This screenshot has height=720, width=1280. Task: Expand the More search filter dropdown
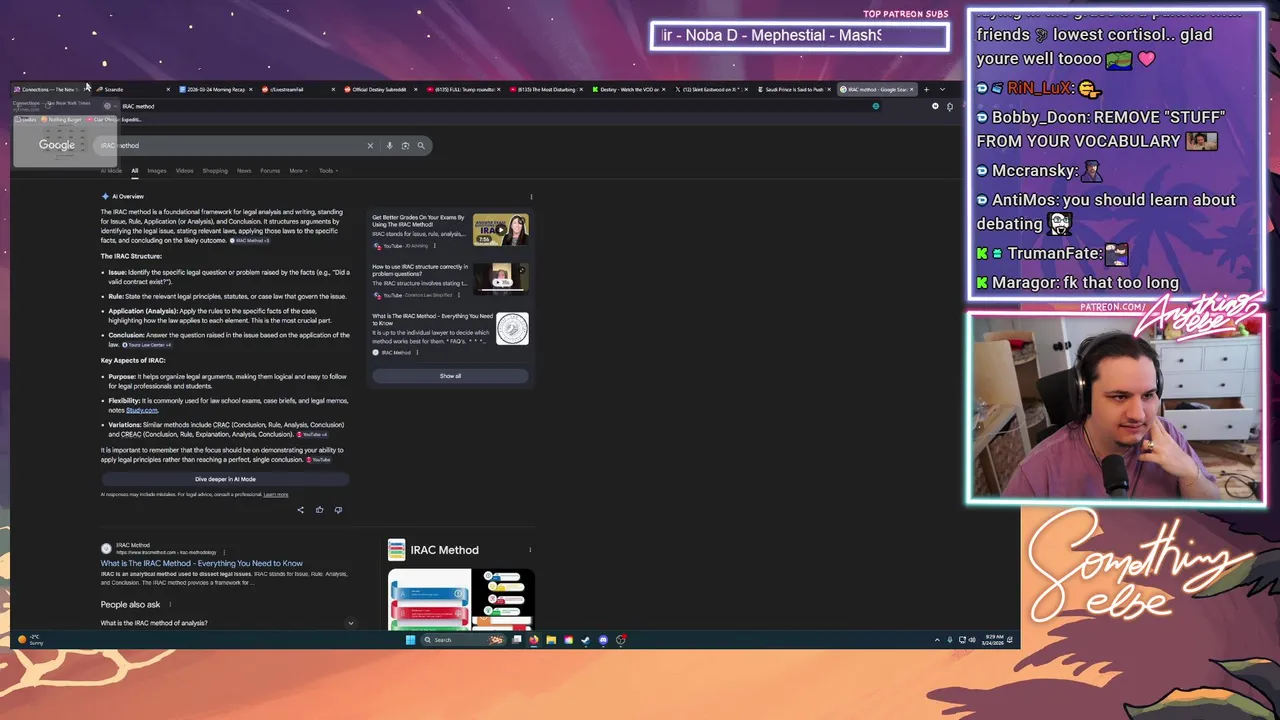[x=297, y=171]
